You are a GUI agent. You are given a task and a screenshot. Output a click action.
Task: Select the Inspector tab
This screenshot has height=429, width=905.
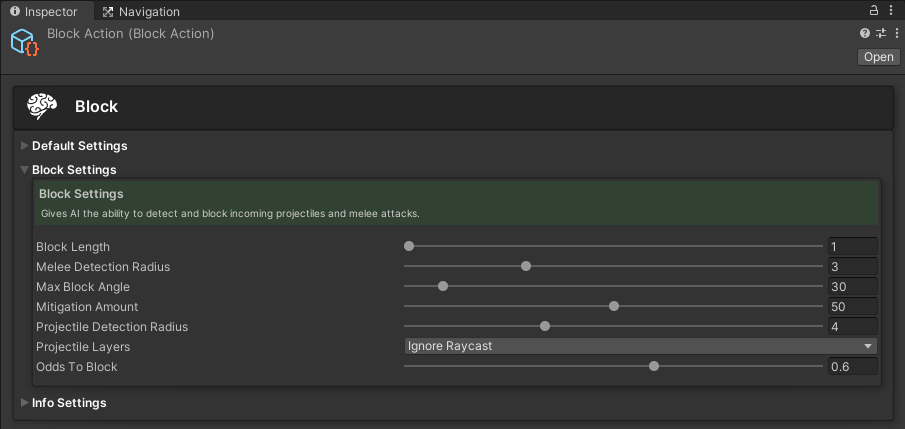pyautogui.click(x=43, y=12)
